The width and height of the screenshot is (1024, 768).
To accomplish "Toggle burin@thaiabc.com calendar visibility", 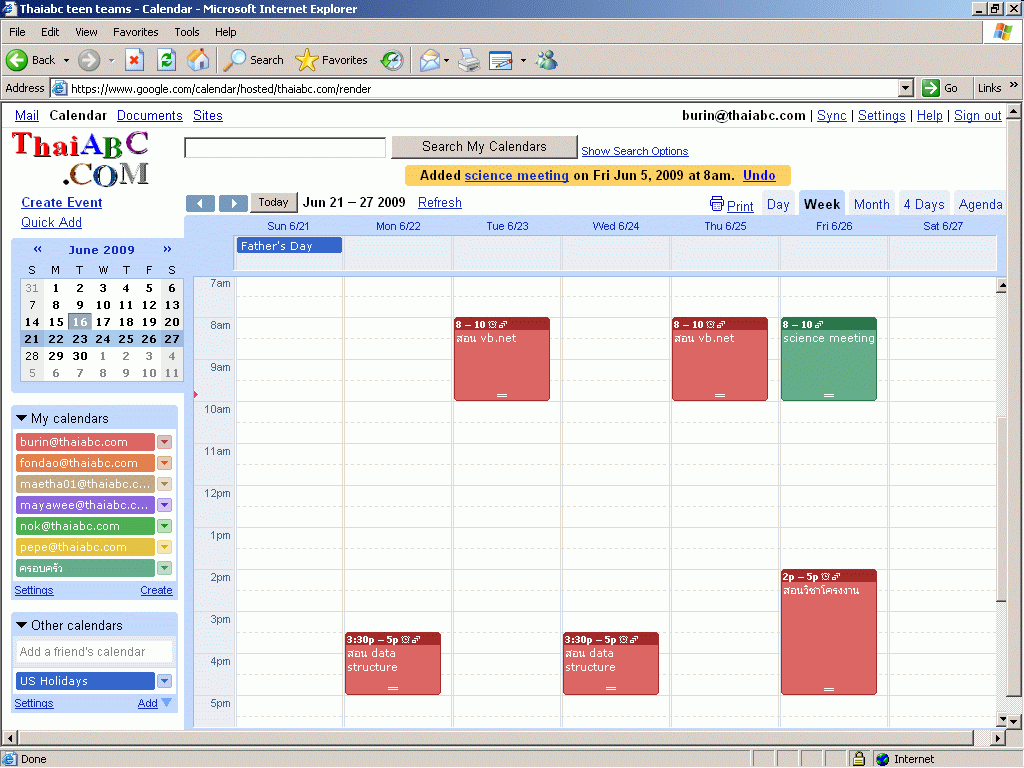I will pos(85,442).
